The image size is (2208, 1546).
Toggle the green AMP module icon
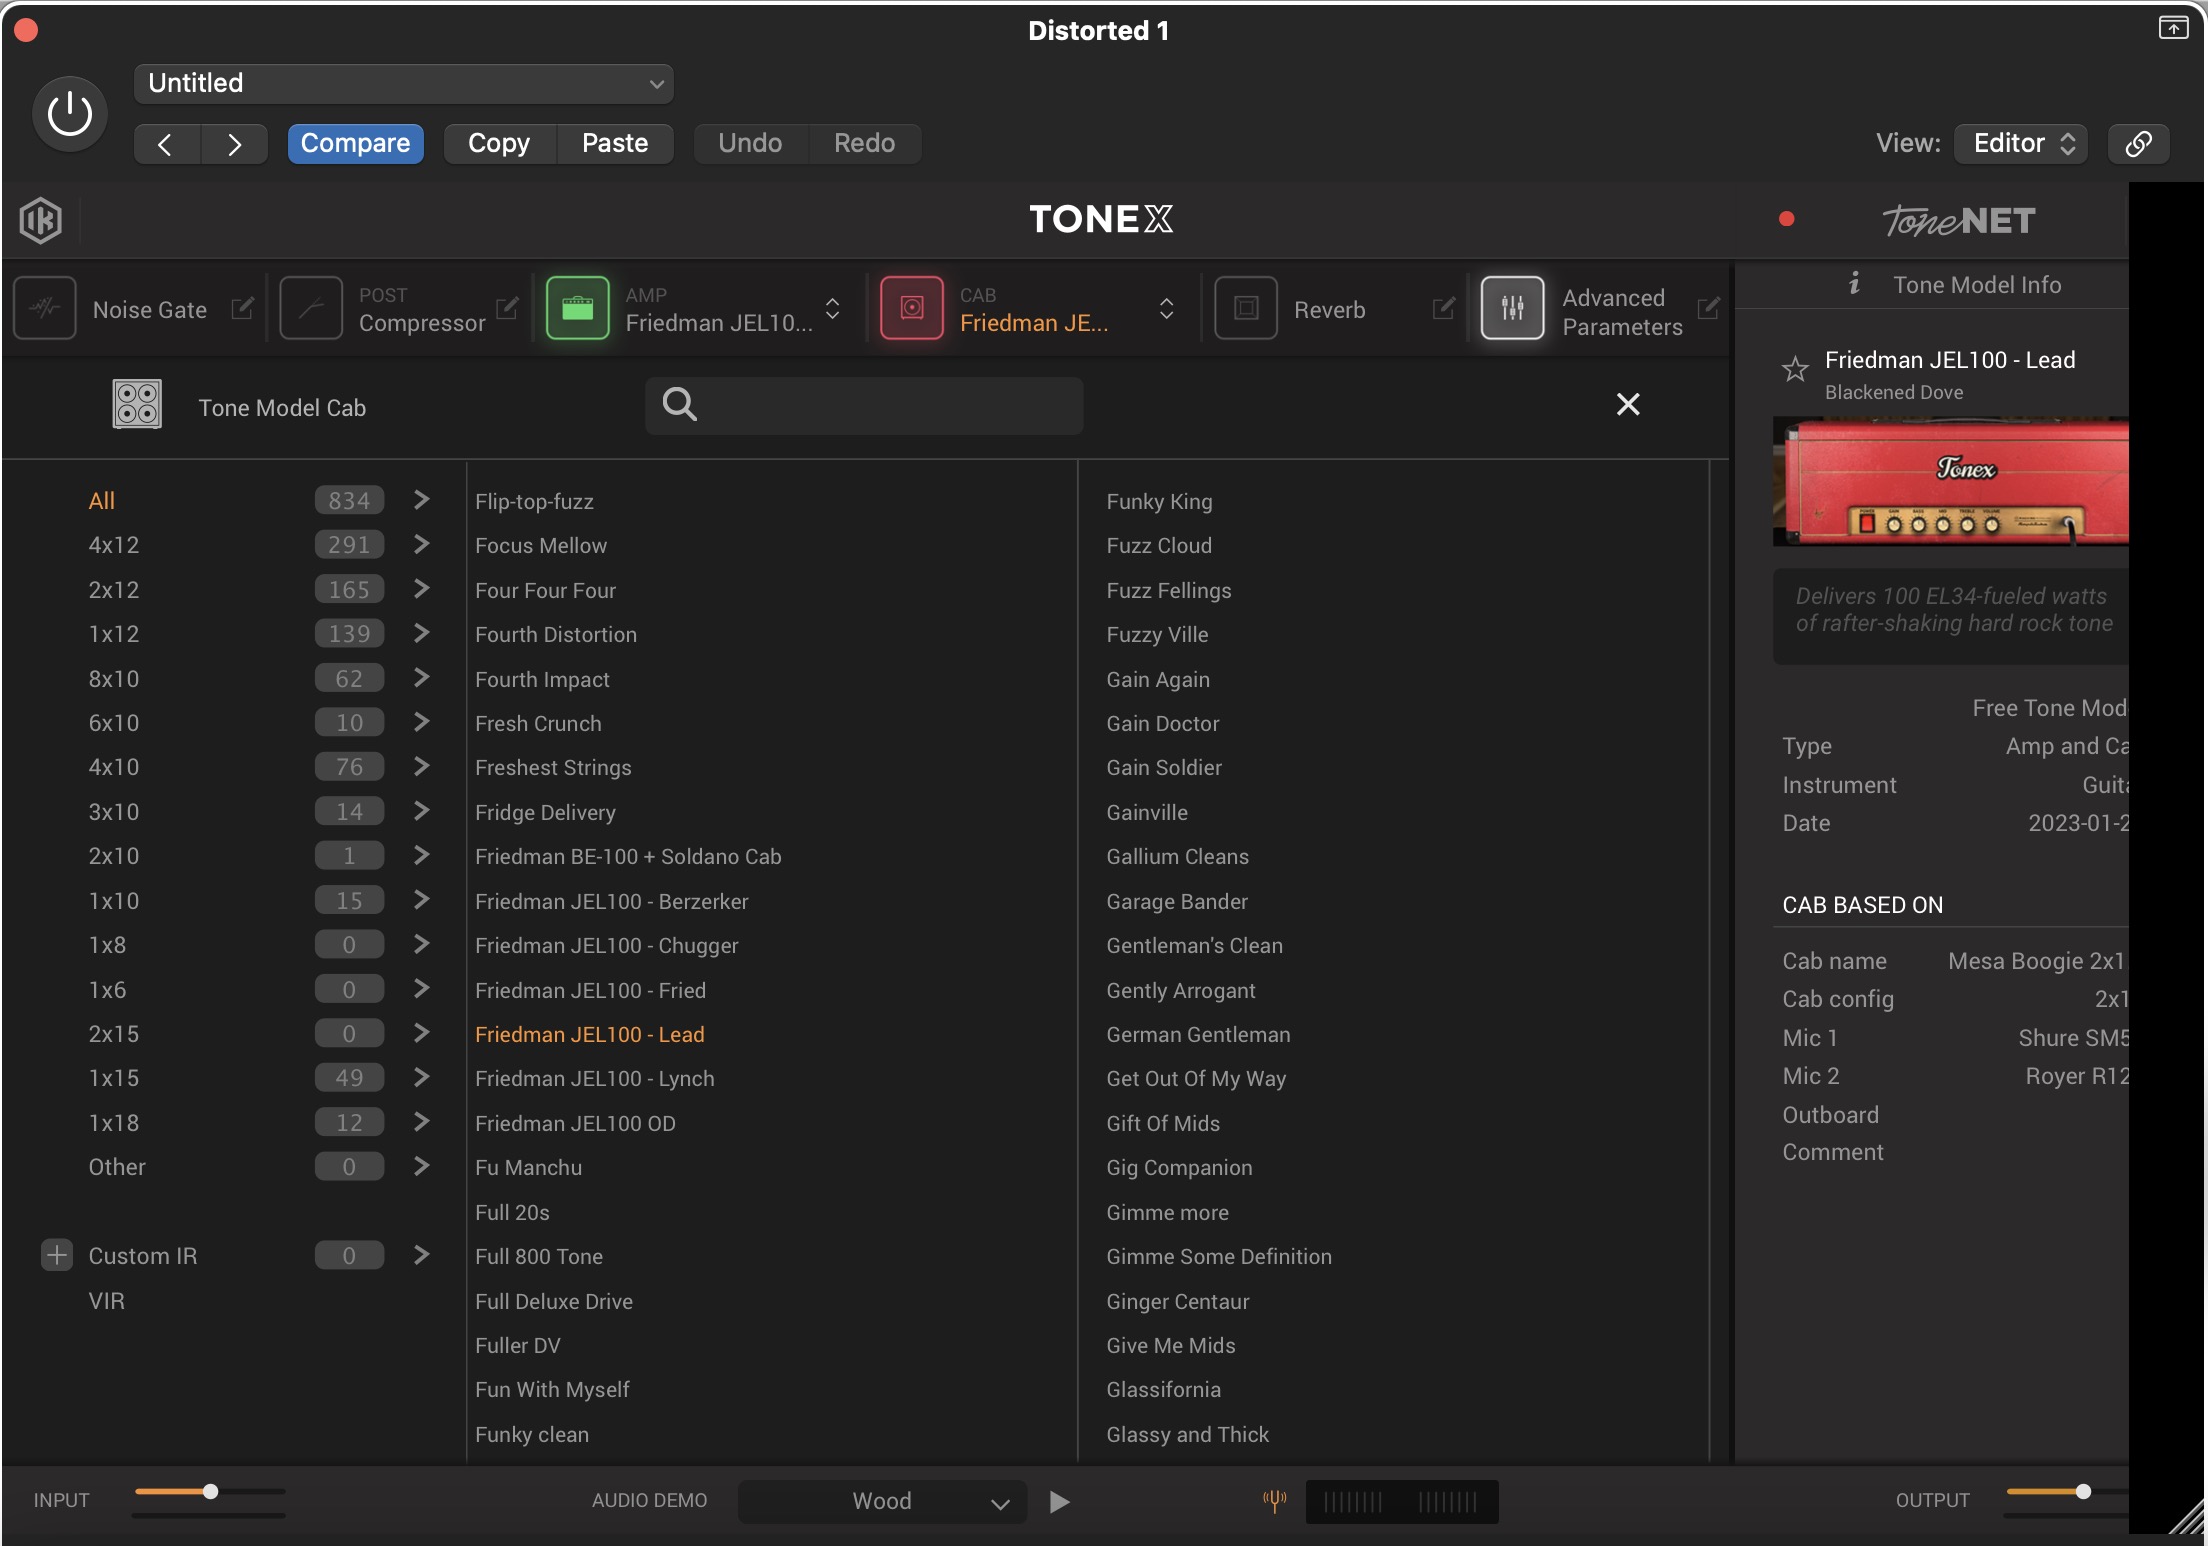[578, 308]
